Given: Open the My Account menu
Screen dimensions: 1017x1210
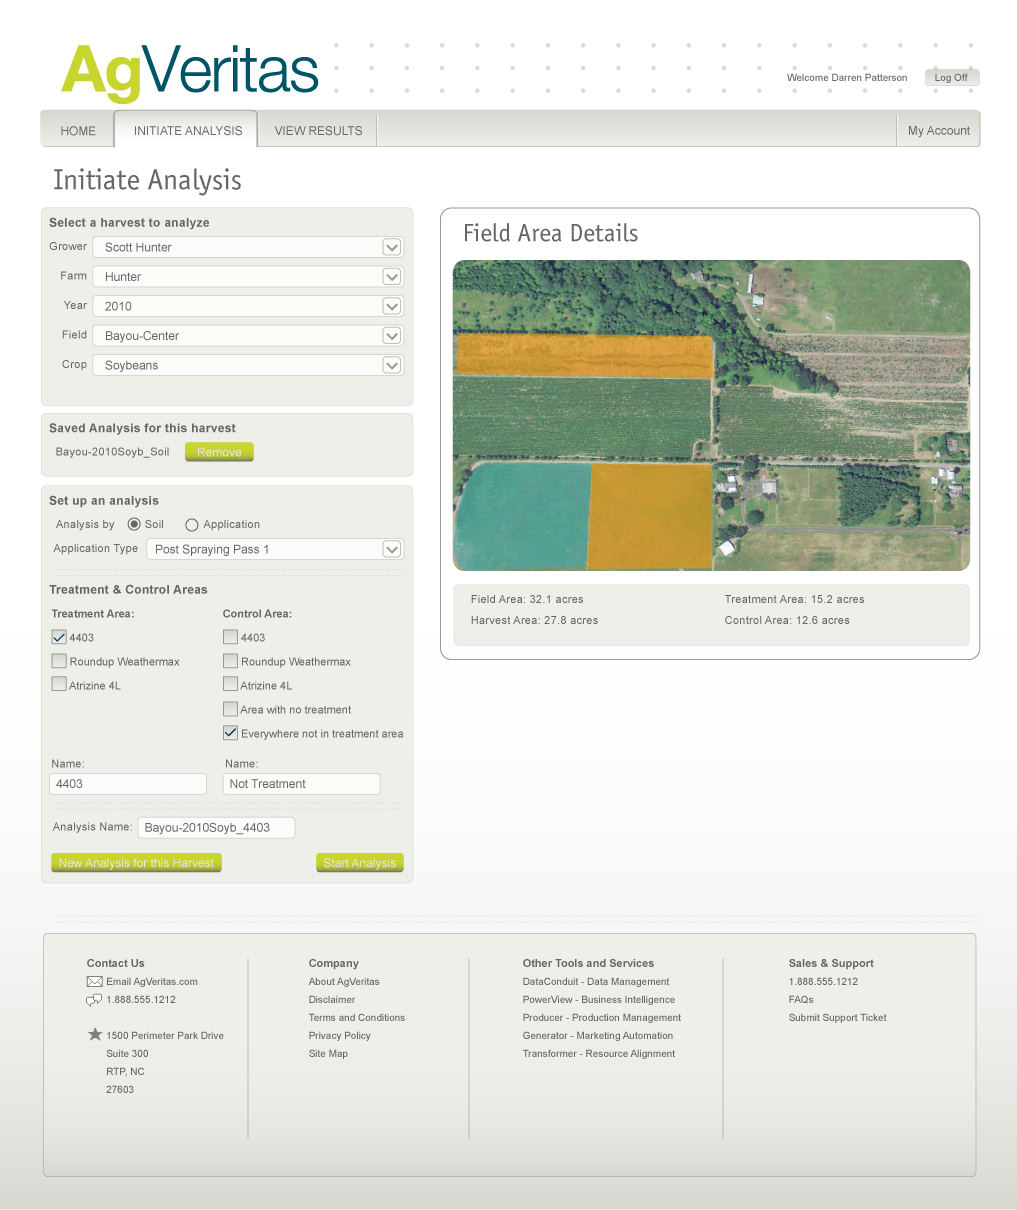Looking at the screenshot, I should 938,131.
